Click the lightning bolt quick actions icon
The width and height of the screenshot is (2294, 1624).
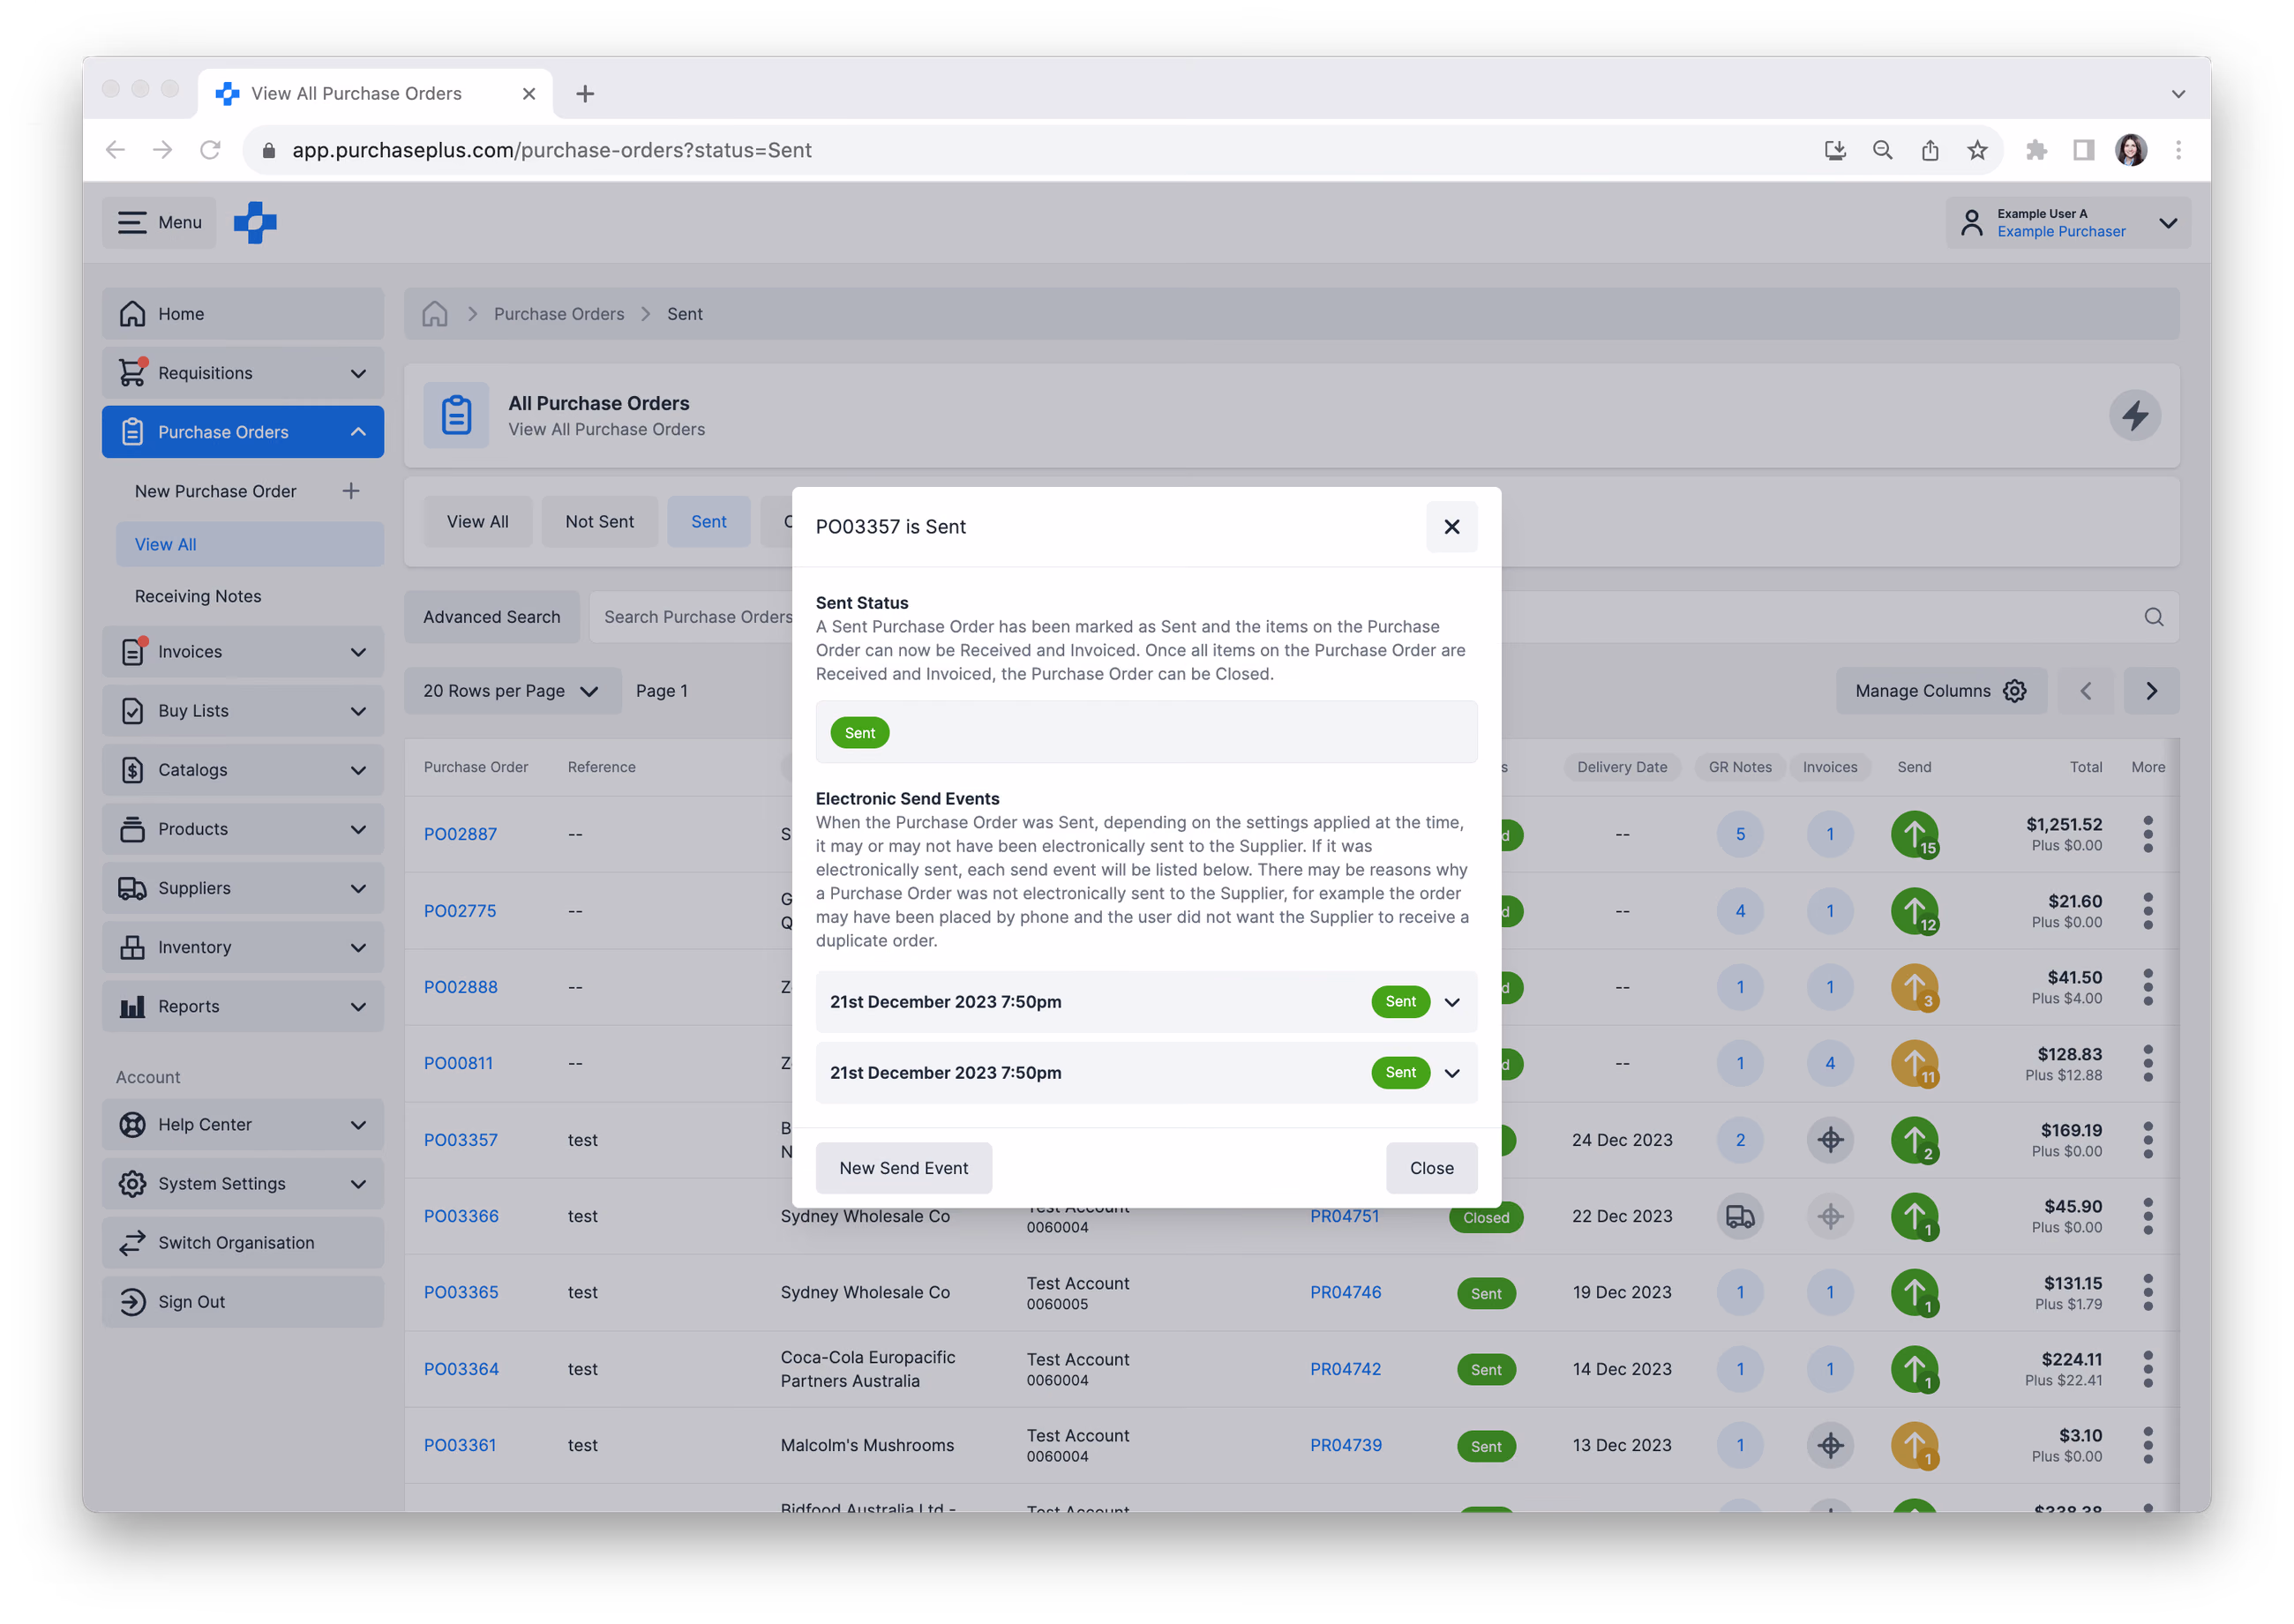click(2134, 415)
